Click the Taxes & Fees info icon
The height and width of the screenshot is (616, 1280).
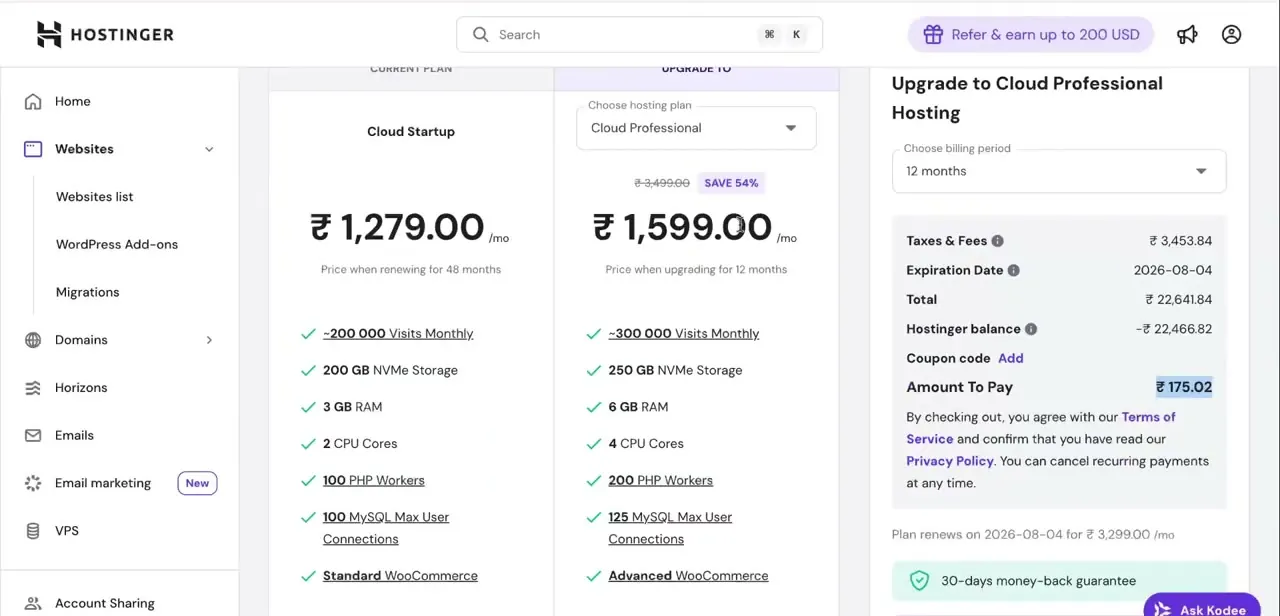tap(997, 241)
